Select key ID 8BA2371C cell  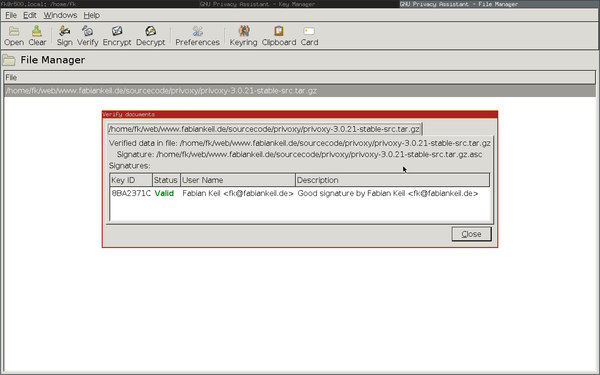[131, 193]
